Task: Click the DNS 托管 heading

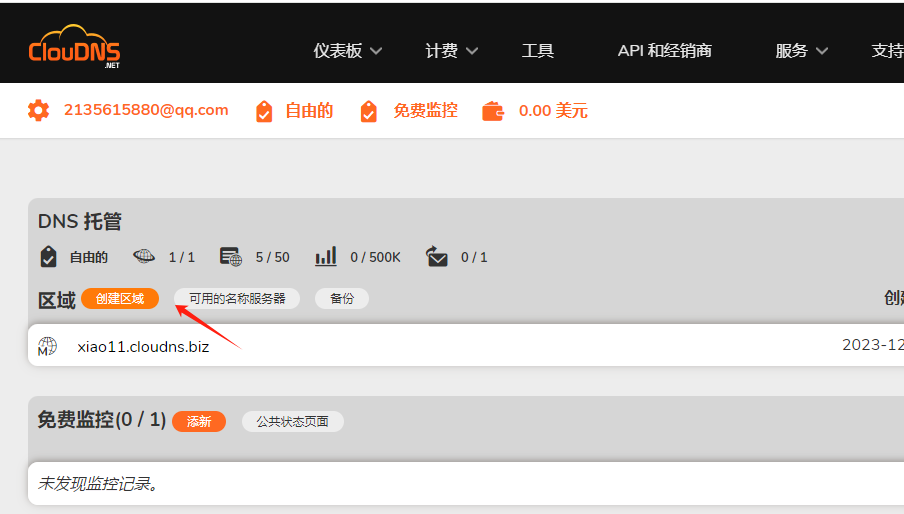Action: click(x=80, y=221)
